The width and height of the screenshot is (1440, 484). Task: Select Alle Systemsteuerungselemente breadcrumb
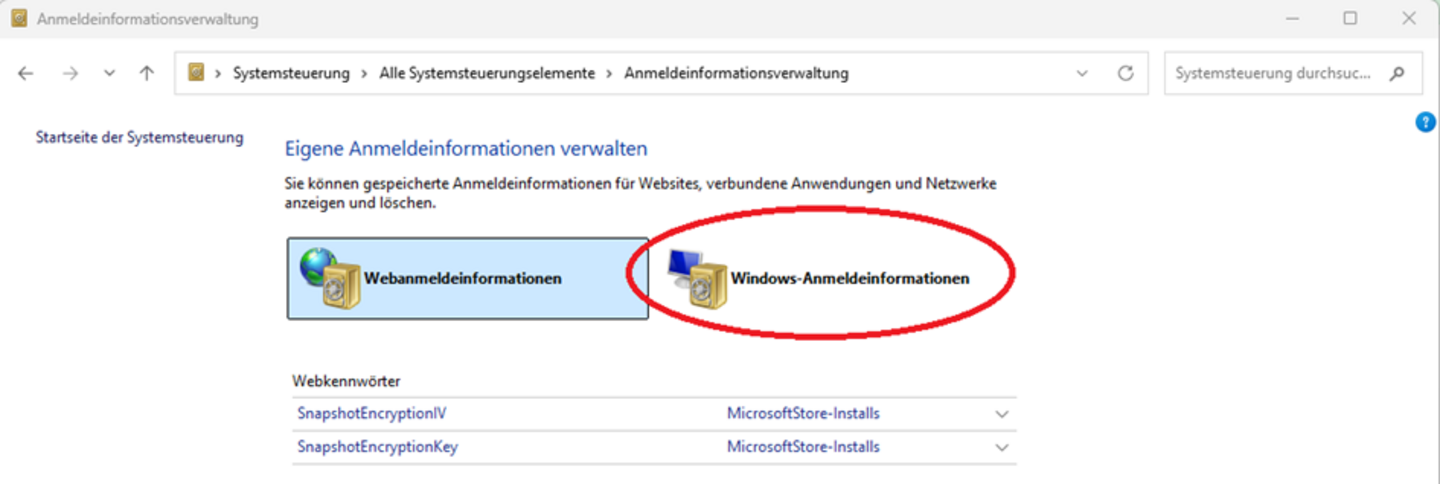point(487,73)
